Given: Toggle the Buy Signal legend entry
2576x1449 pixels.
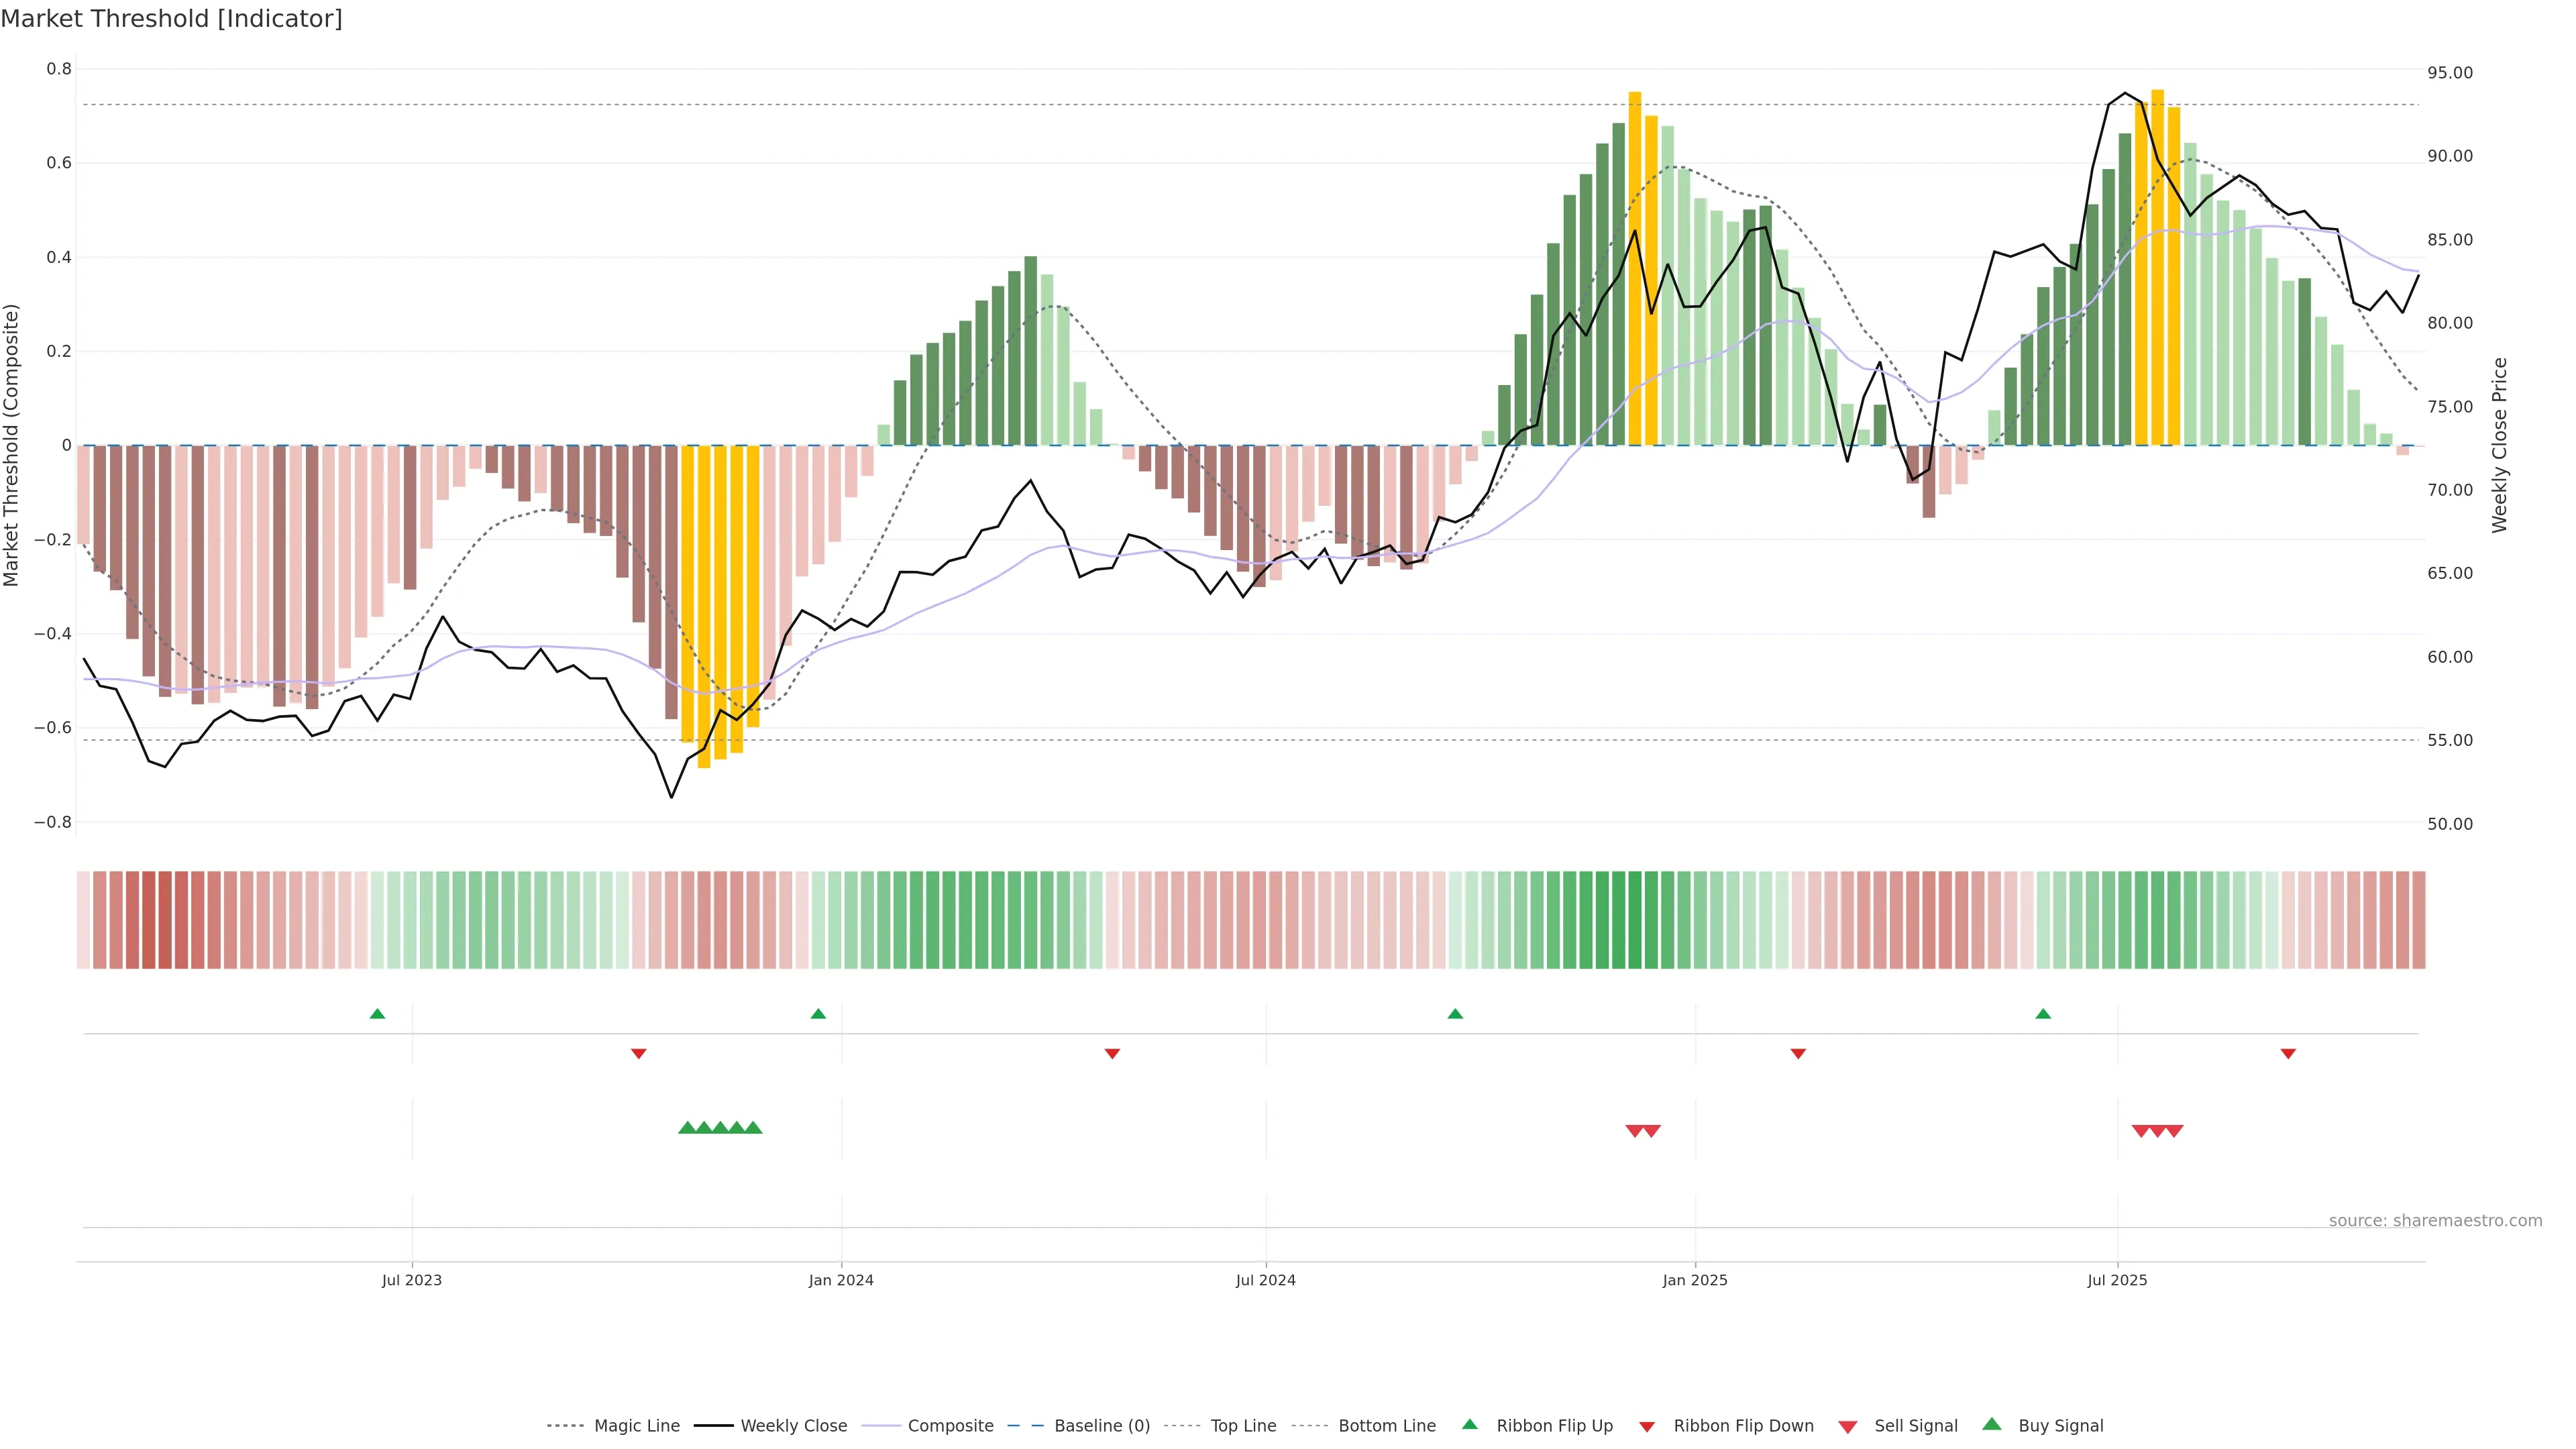Looking at the screenshot, I should (2060, 1426).
